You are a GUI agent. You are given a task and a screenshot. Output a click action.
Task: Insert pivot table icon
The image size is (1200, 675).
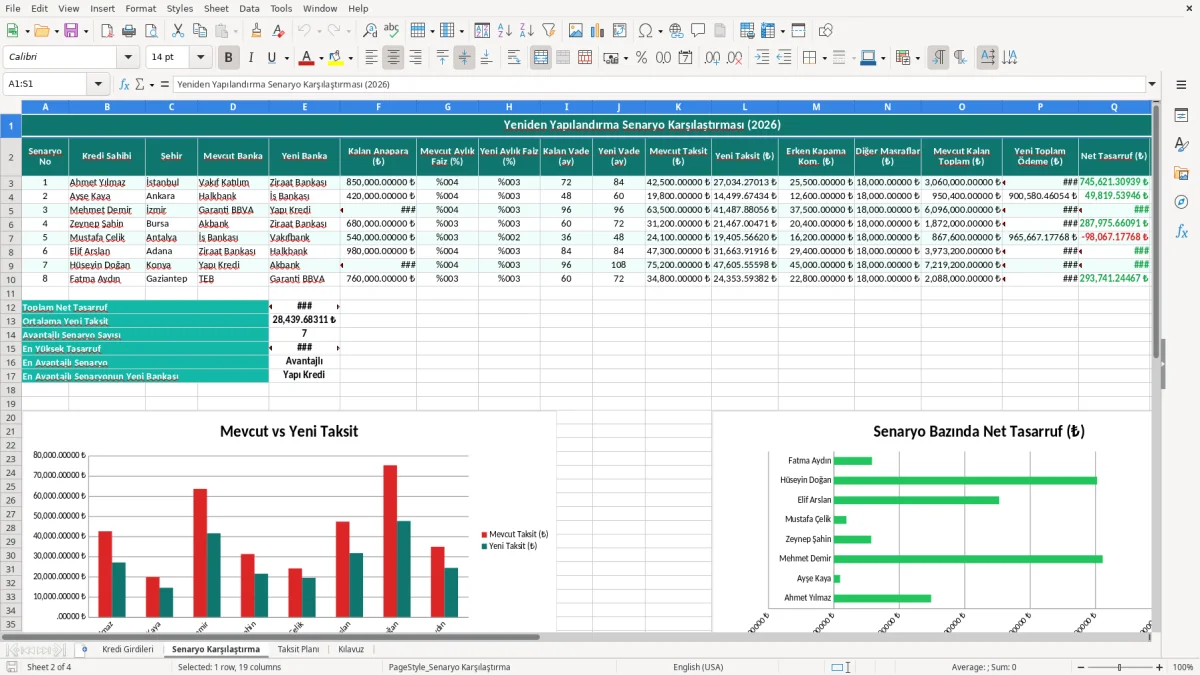pos(619,31)
